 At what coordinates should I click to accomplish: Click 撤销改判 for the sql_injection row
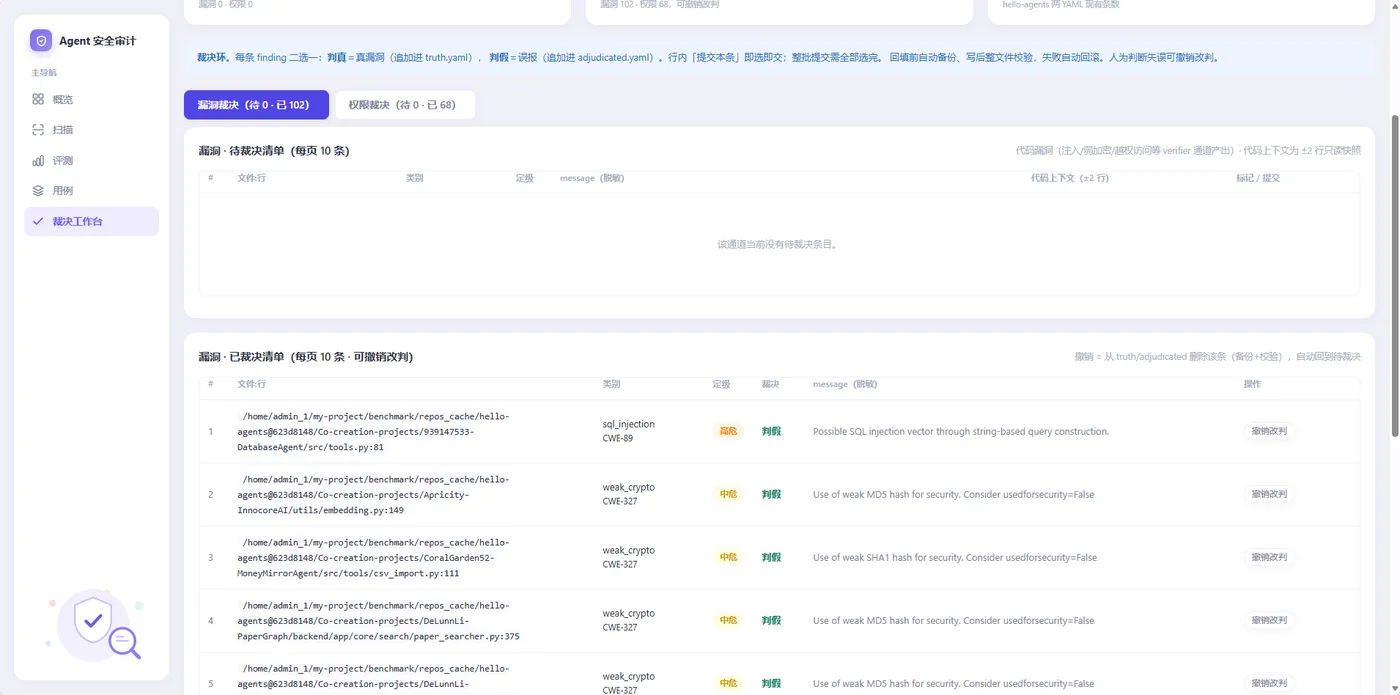(1269, 431)
